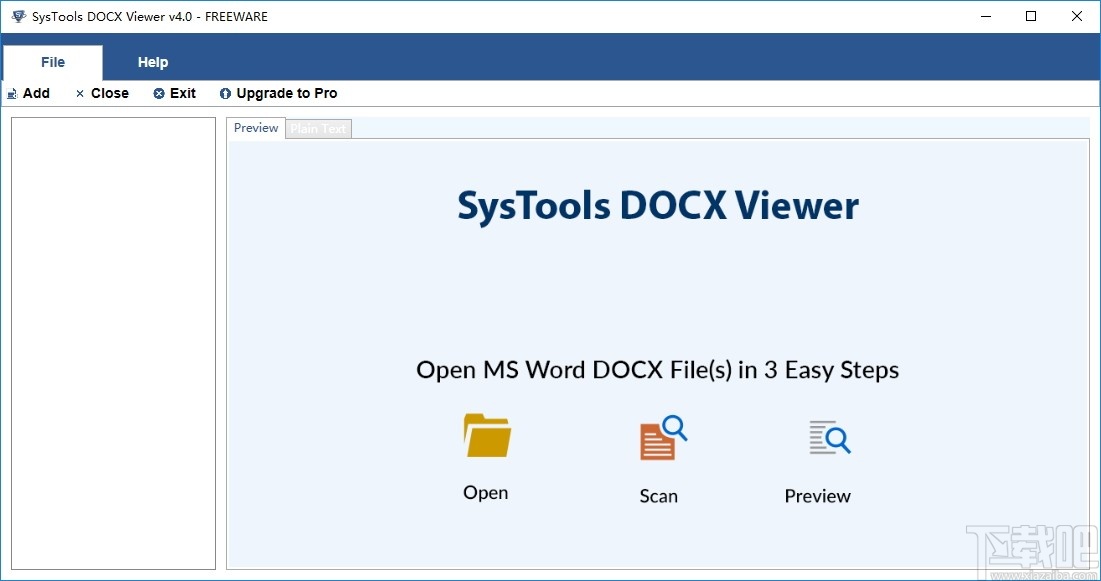Click the magnifier icon above Preview label
Viewport: 1101px width, 581px height.
tap(826, 437)
